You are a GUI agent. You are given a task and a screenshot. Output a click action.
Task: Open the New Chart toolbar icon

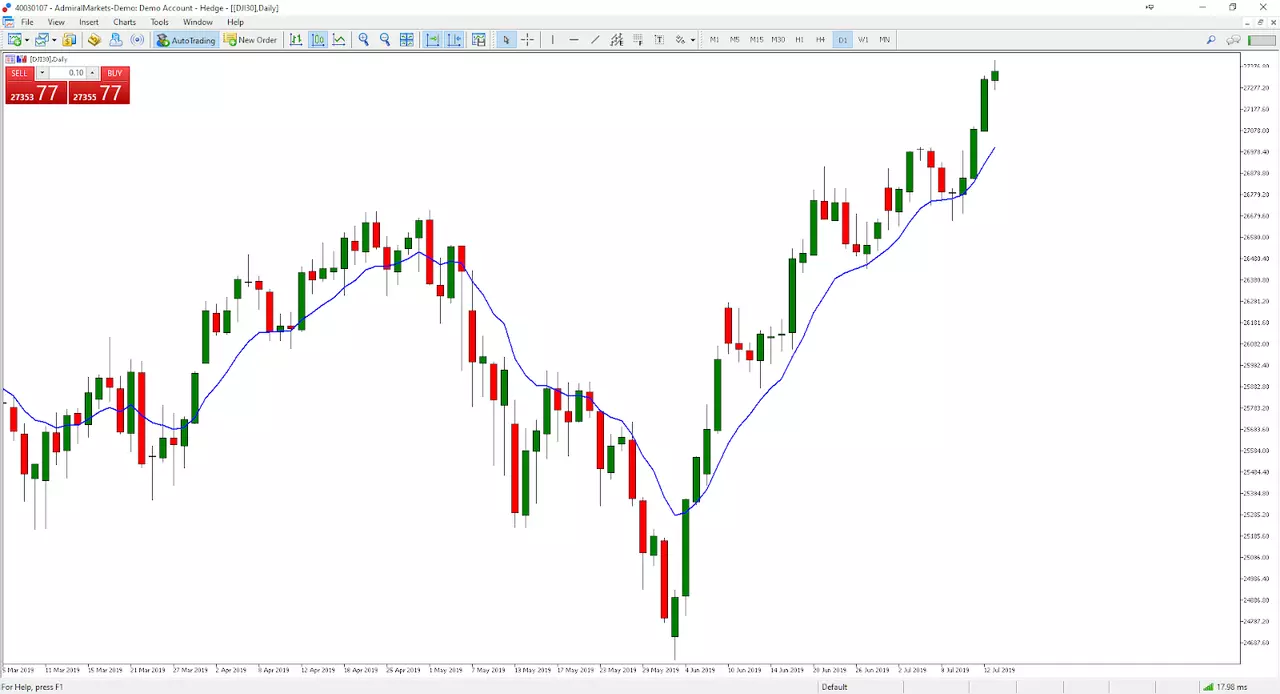(x=14, y=40)
